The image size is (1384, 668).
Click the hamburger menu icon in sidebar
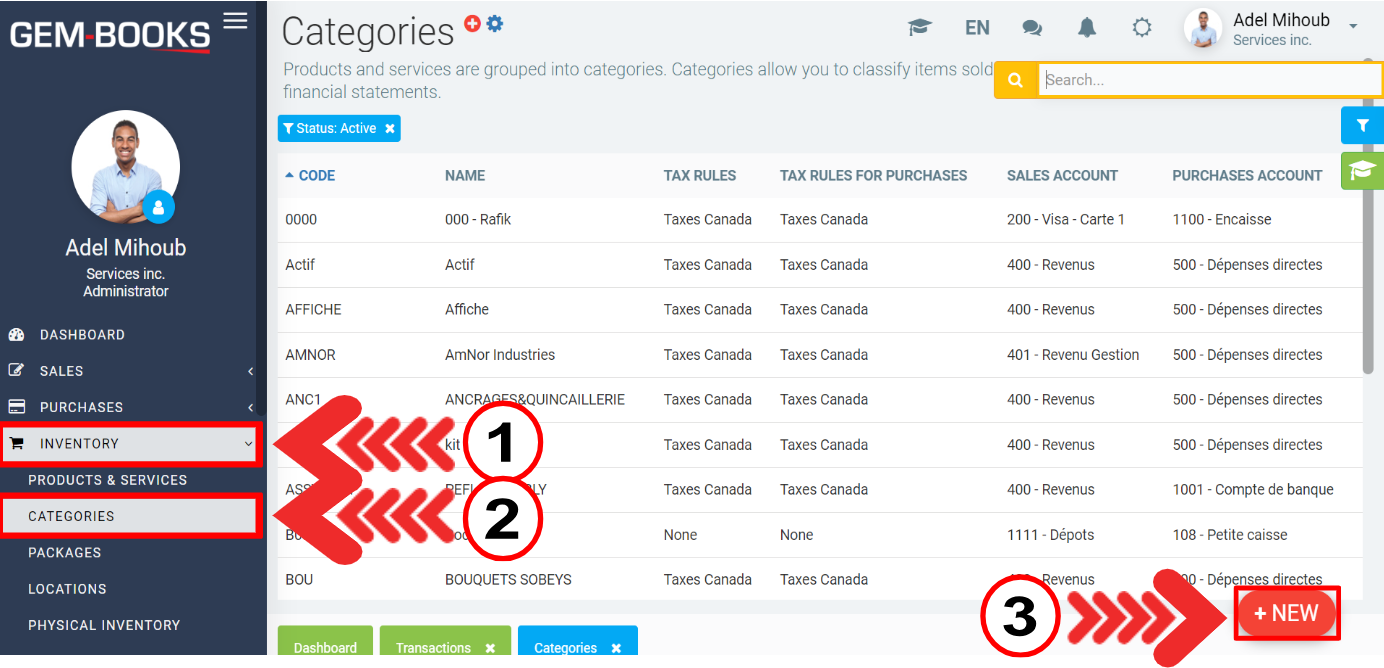click(235, 21)
